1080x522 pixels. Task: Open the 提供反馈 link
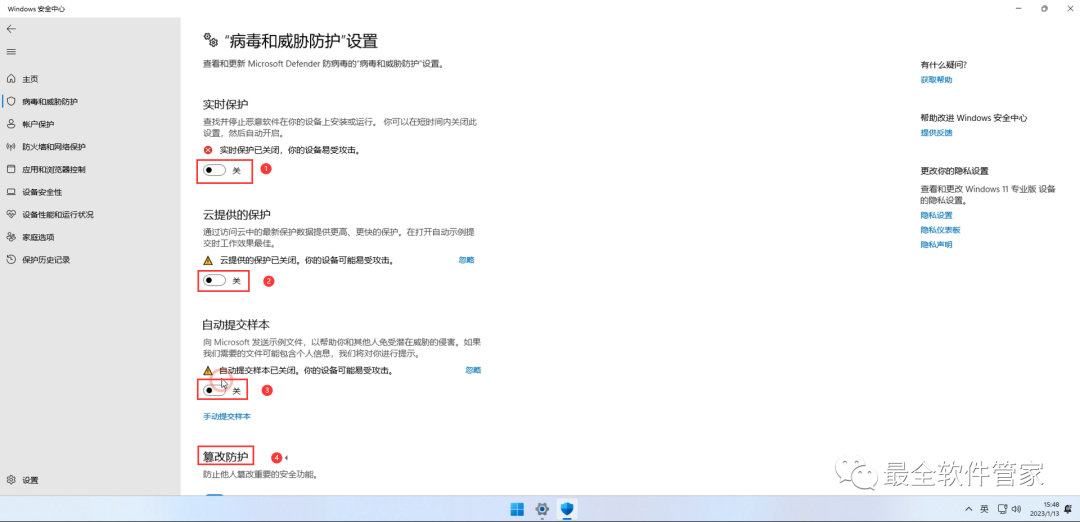pyautogui.click(x=937, y=133)
